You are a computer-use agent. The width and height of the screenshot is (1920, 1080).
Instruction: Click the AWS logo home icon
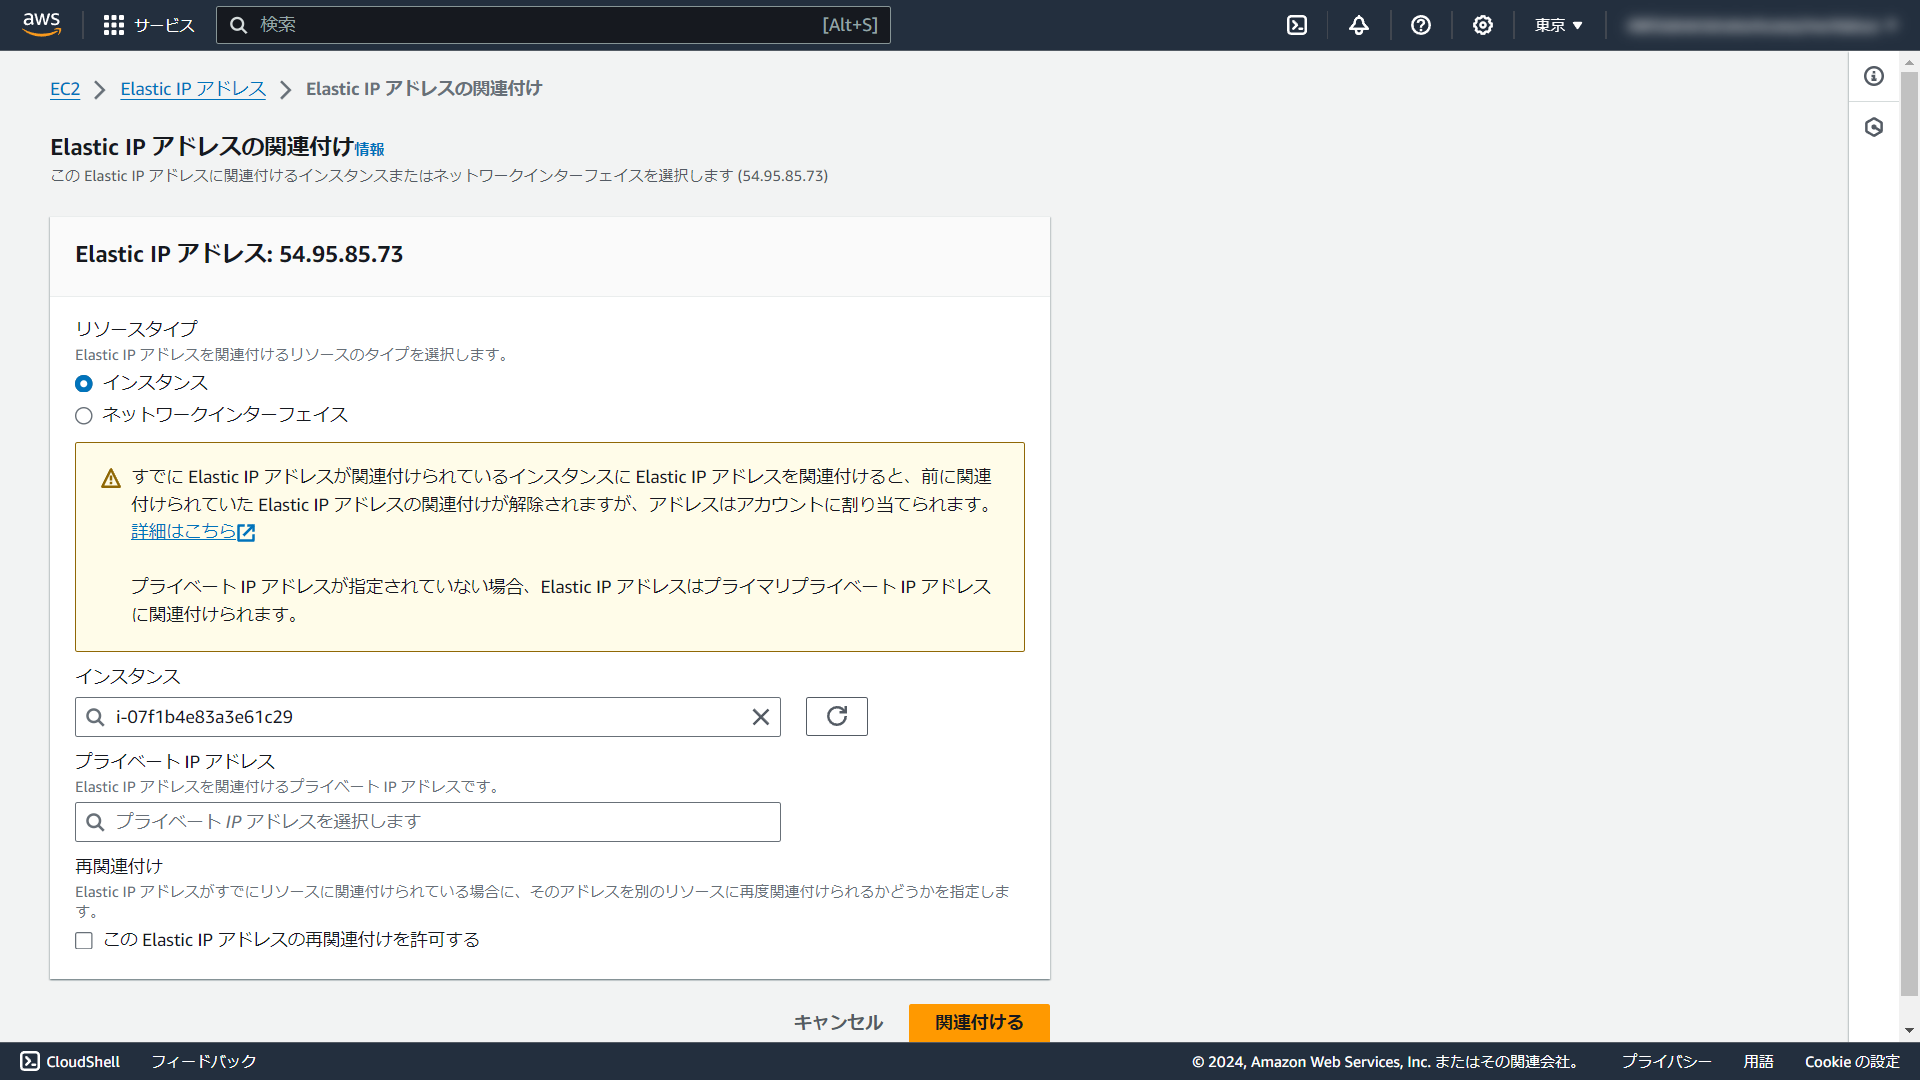click(x=42, y=24)
